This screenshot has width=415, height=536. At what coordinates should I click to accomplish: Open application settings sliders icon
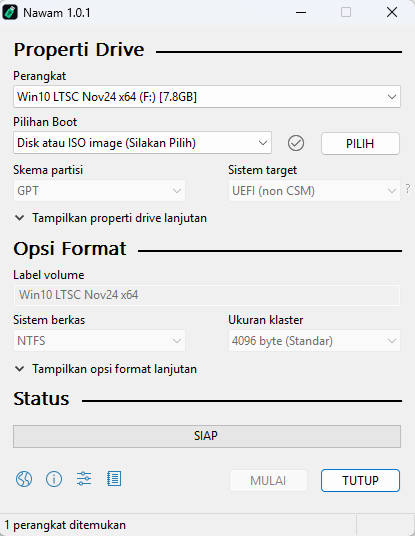click(84, 479)
